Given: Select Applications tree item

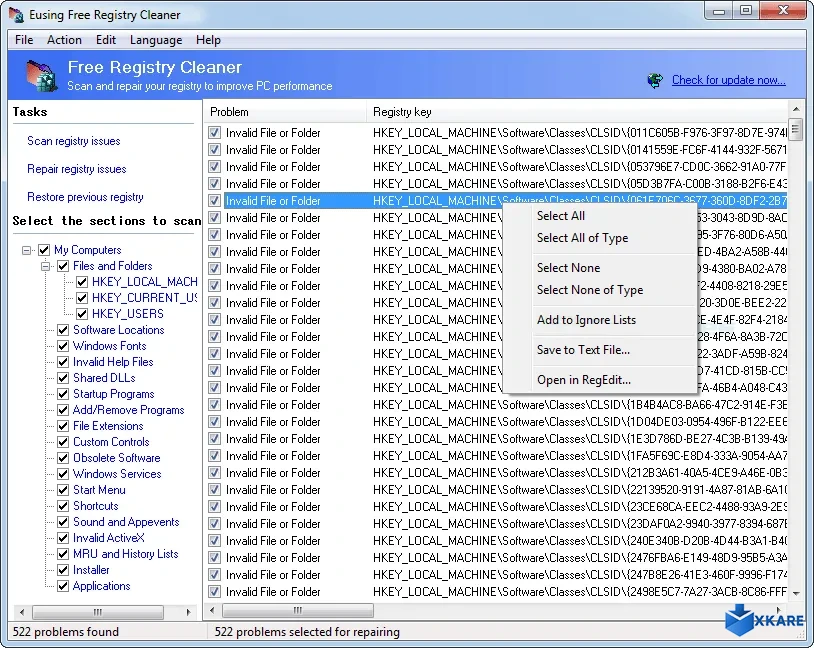Looking at the screenshot, I should 102,586.
